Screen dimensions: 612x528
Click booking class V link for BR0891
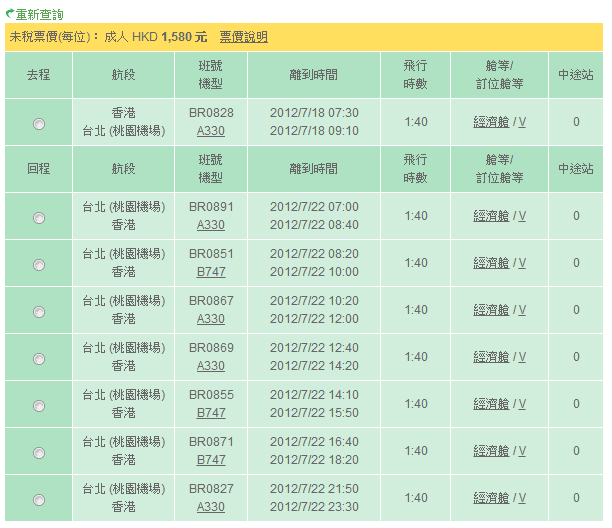[522, 216]
